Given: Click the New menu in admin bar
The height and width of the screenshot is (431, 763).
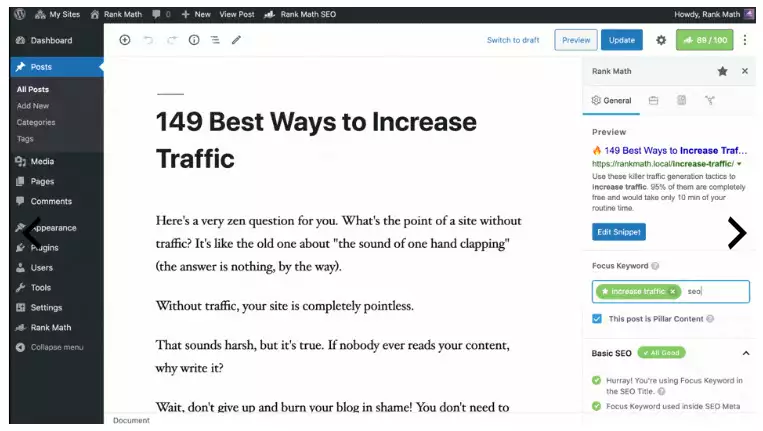Looking at the screenshot, I should pyautogui.click(x=196, y=14).
